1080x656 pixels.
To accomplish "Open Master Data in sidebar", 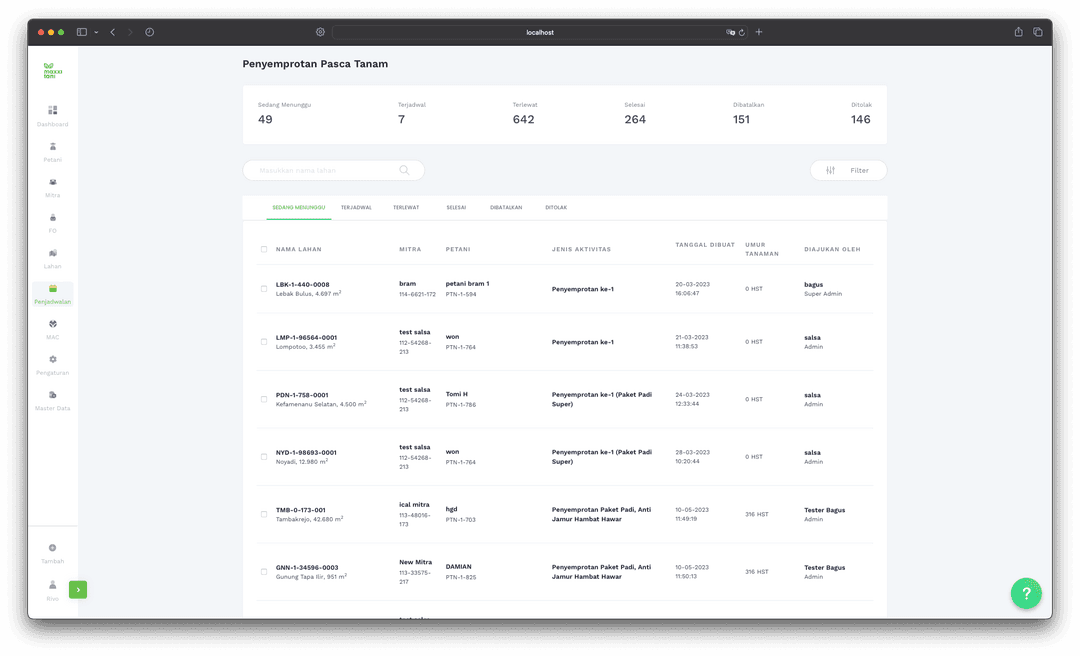I will pyautogui.click(x=53, y=396).
